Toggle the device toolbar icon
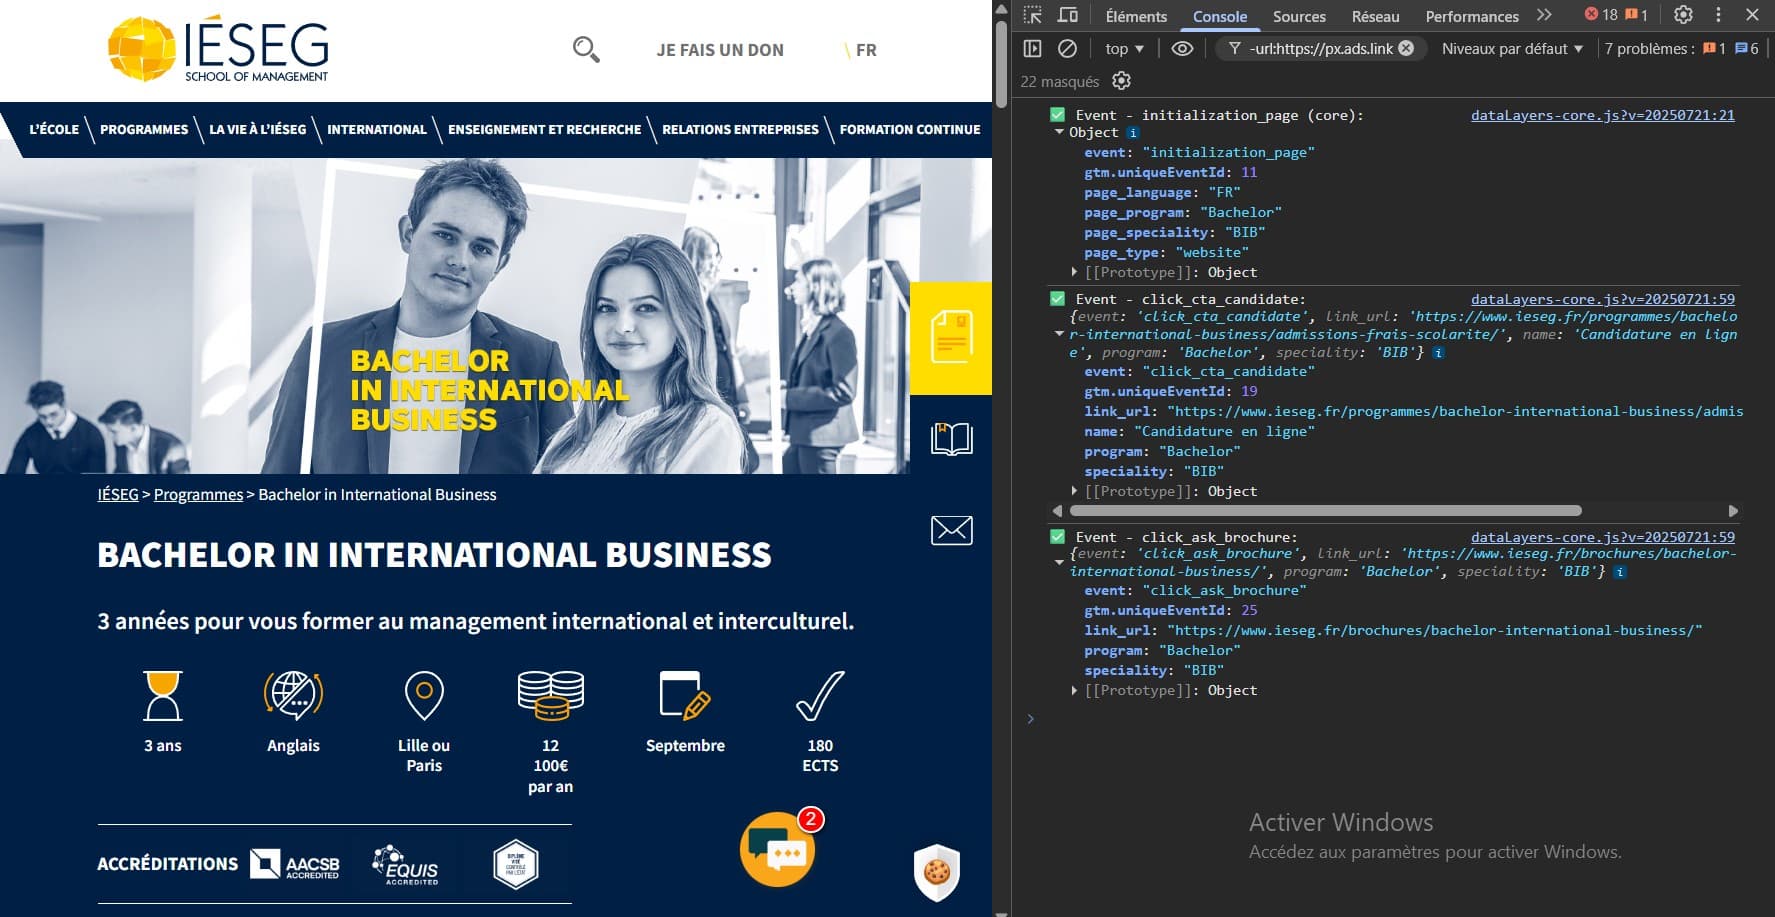This screenshot has height=917, width=1775. point(1068,15)
